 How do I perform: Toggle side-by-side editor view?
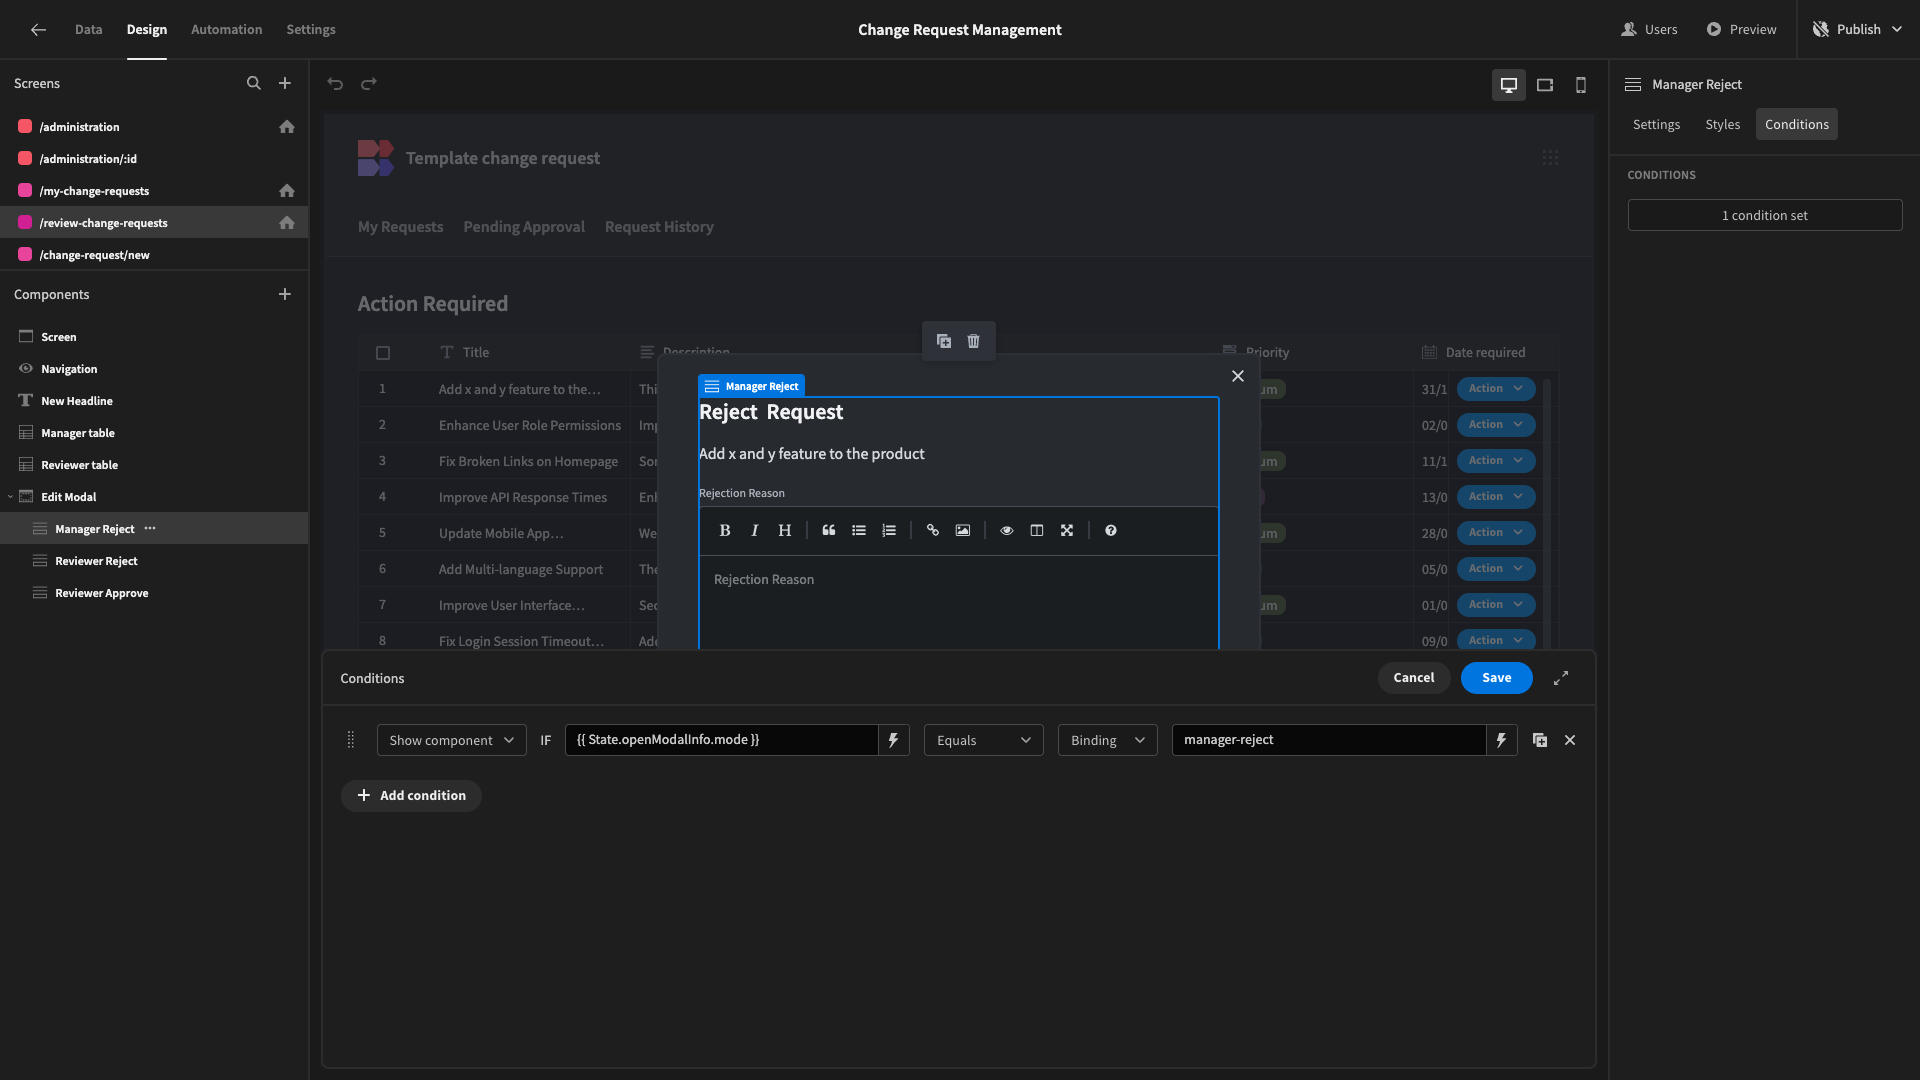pyautogui.click(x=1037, y=531)
